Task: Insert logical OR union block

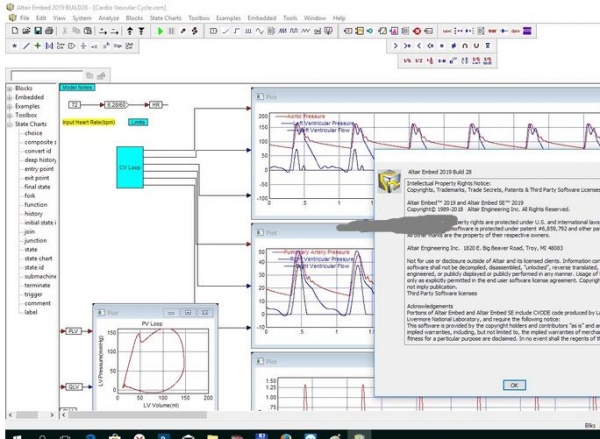Action: point(476,46)
